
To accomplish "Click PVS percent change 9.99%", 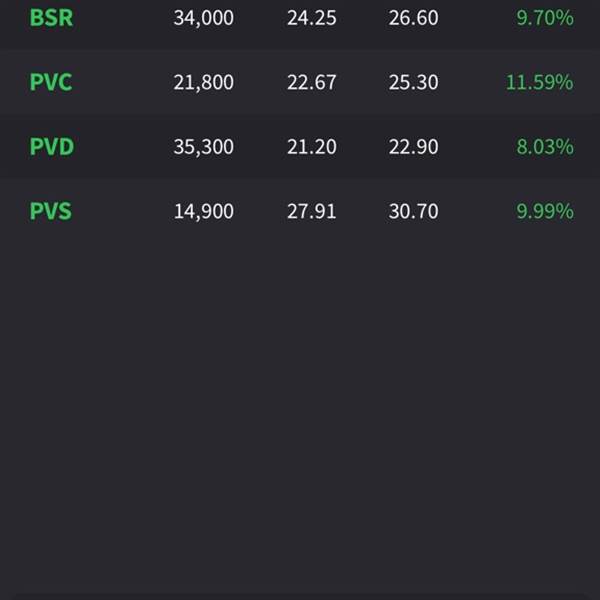I will coord(545,211).
